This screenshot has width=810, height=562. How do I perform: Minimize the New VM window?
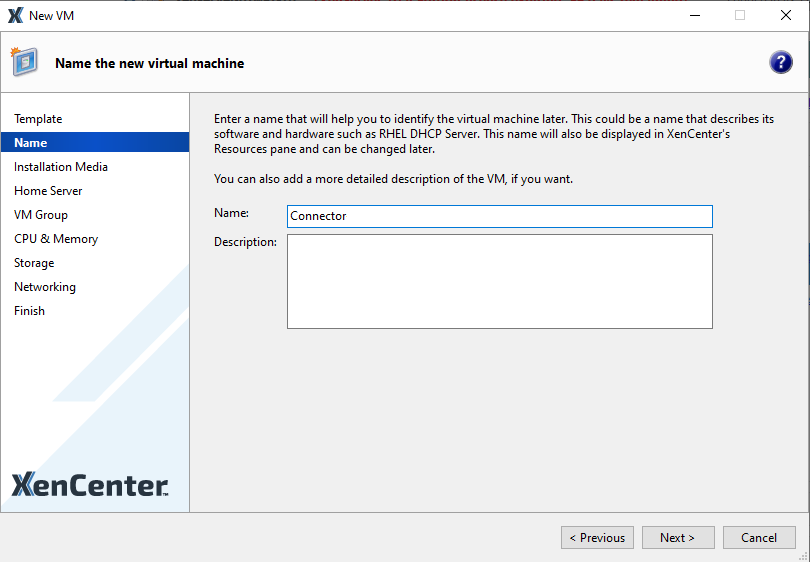coord(695,15)
